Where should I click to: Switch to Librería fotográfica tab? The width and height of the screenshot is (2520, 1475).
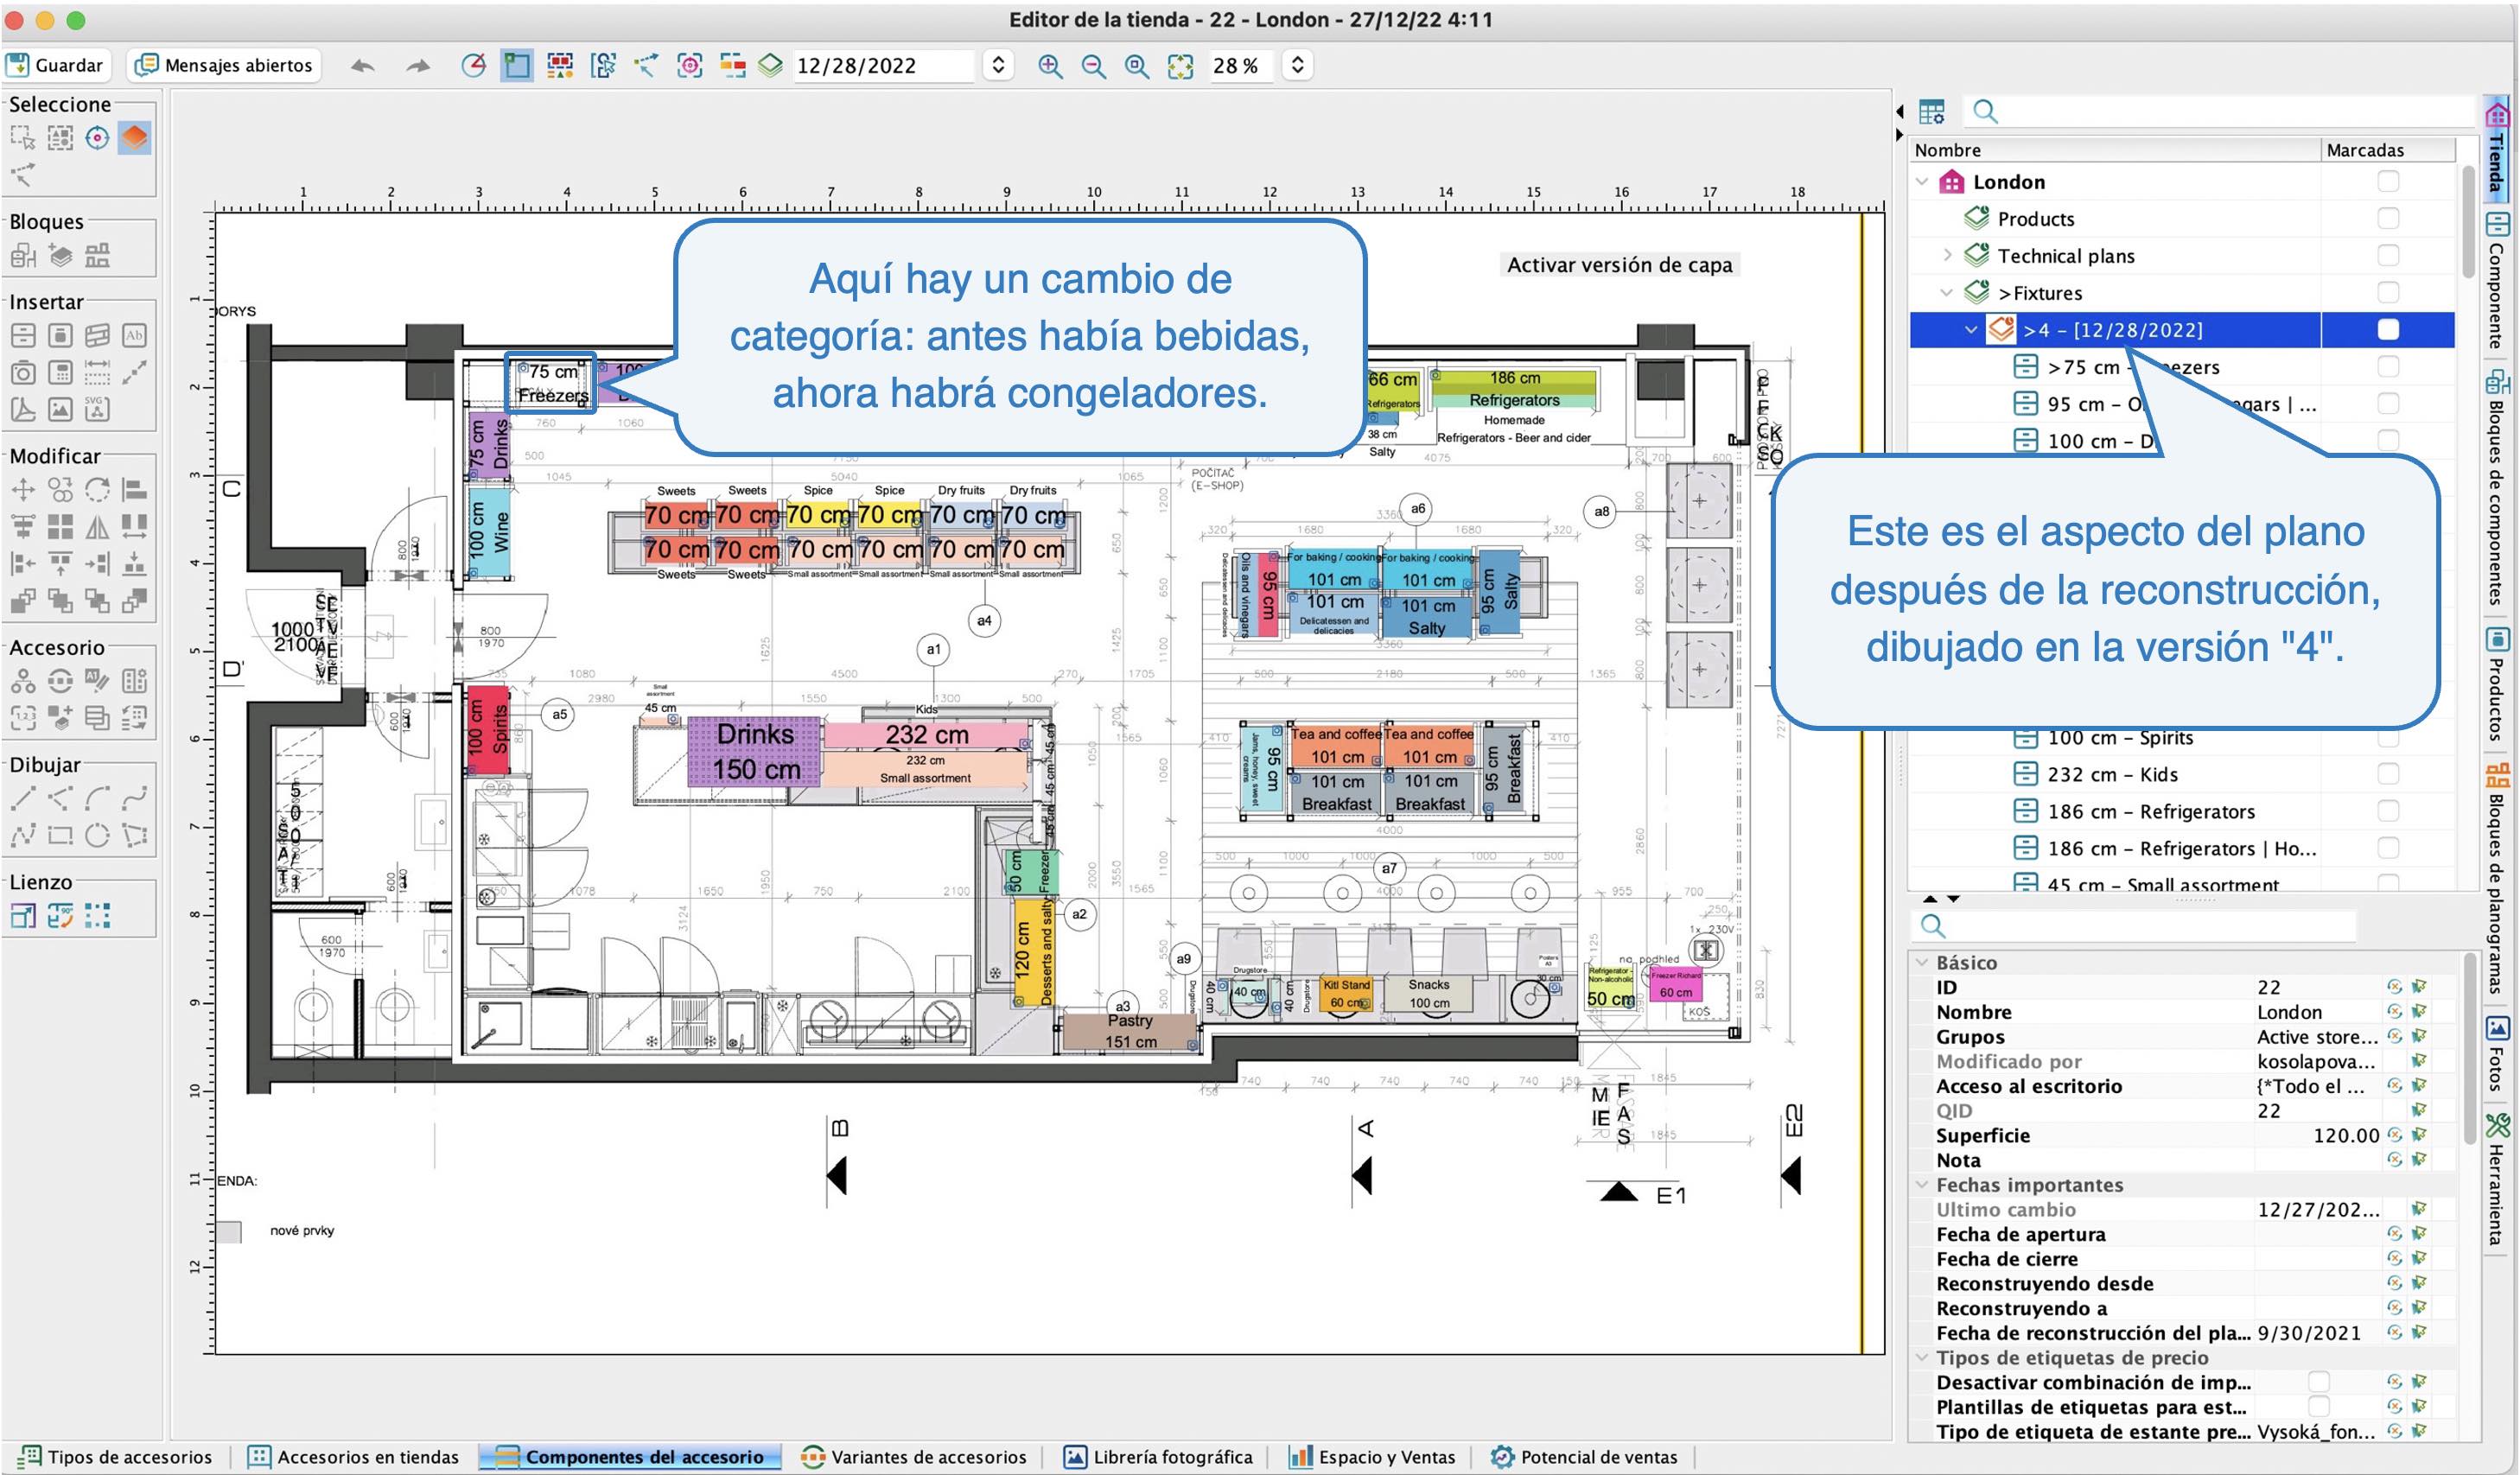click(1158, 1457)
